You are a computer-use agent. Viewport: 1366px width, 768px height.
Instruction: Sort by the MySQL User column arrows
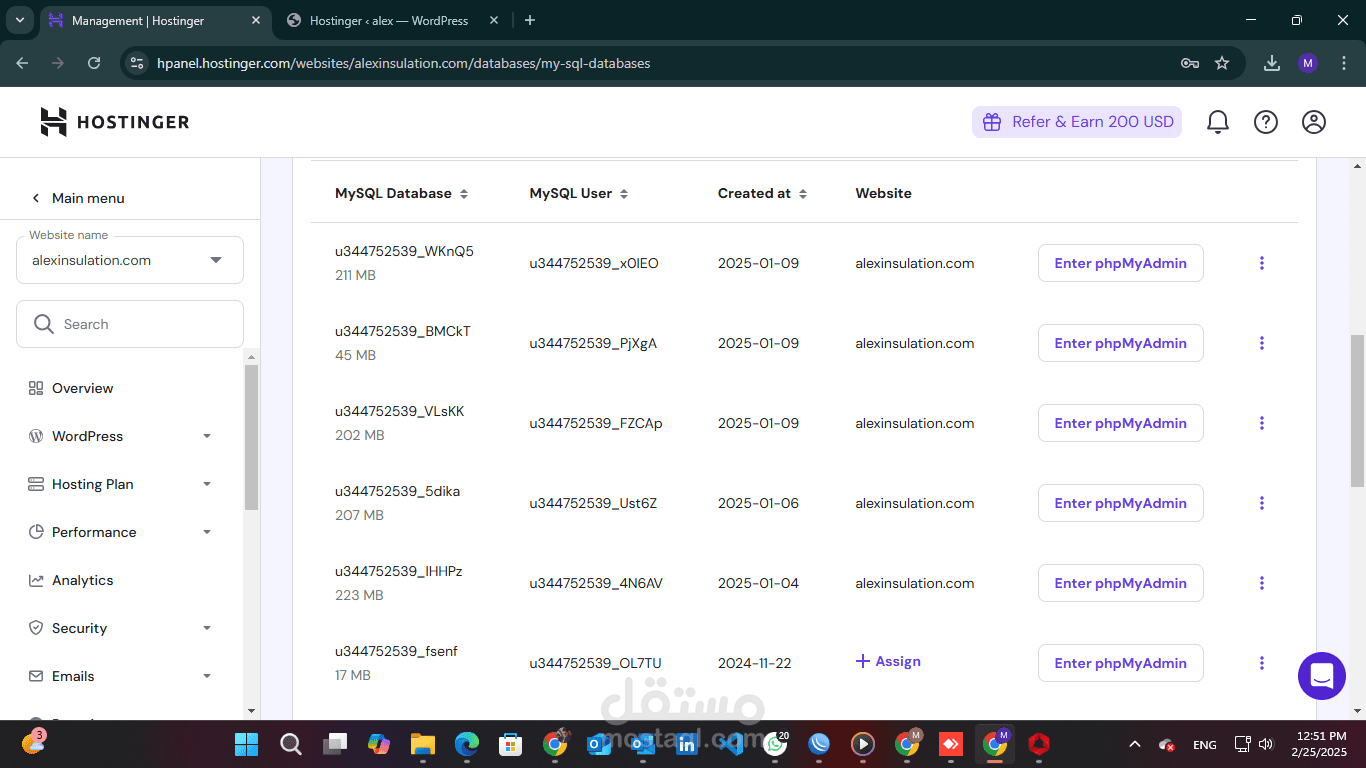[x=624, y=194]
